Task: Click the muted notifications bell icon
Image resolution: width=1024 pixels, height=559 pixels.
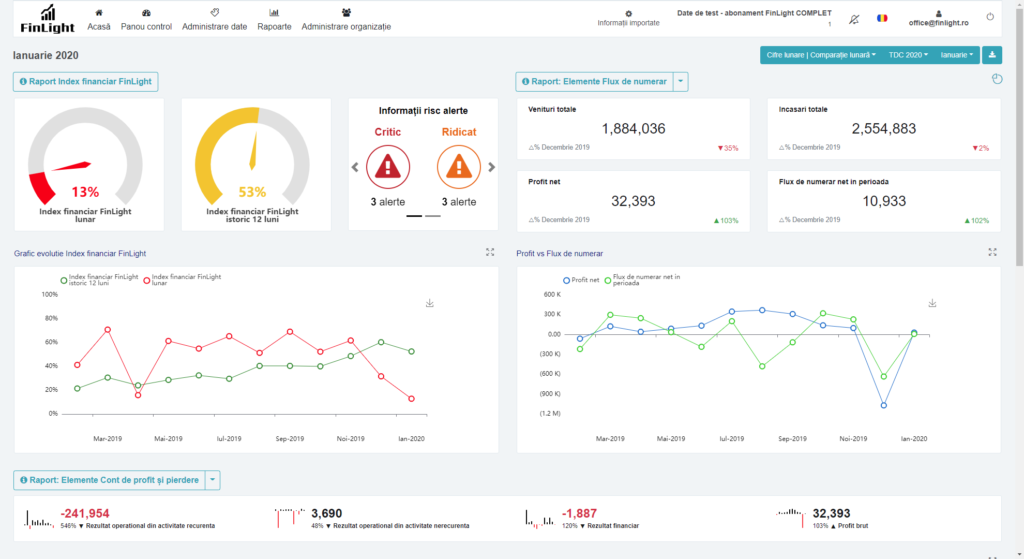Action: point(854,19)
